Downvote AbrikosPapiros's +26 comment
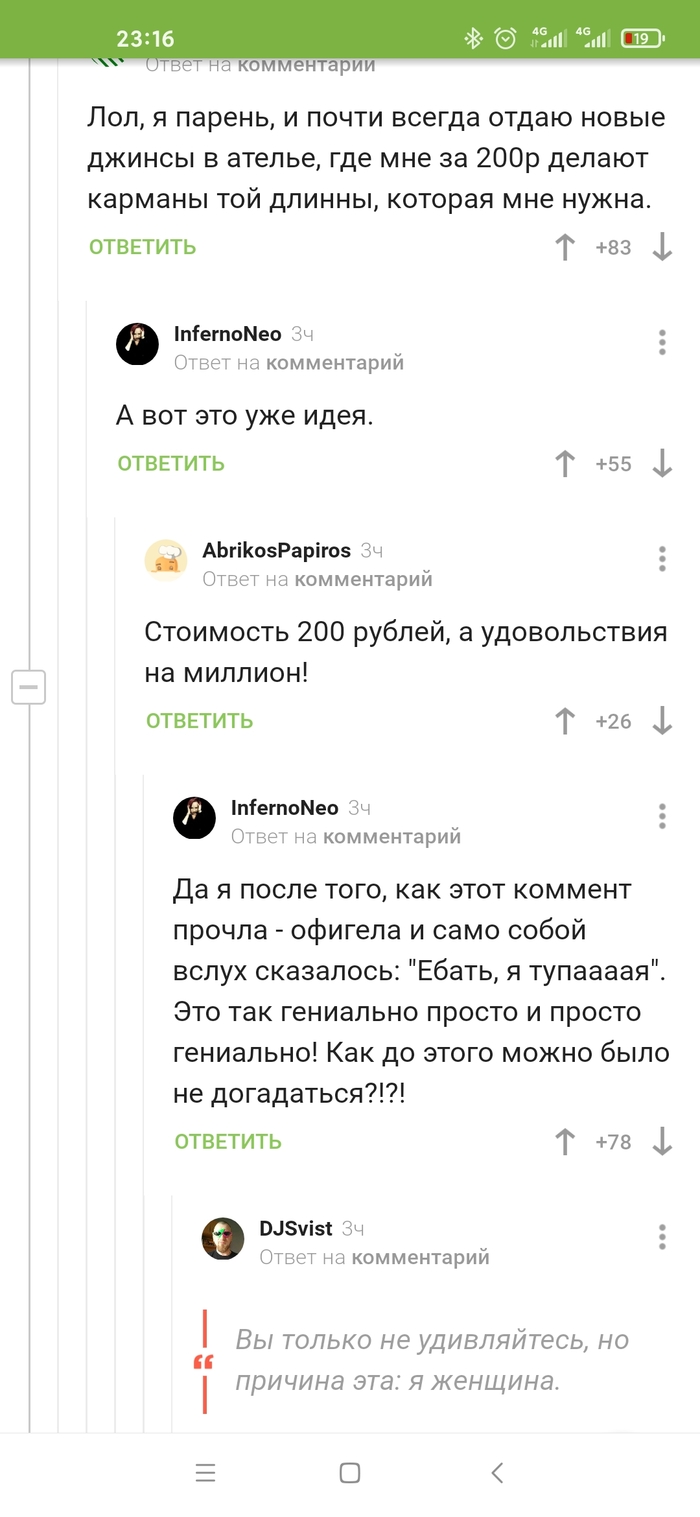The image size is (700, 1517). pos(662,721)
